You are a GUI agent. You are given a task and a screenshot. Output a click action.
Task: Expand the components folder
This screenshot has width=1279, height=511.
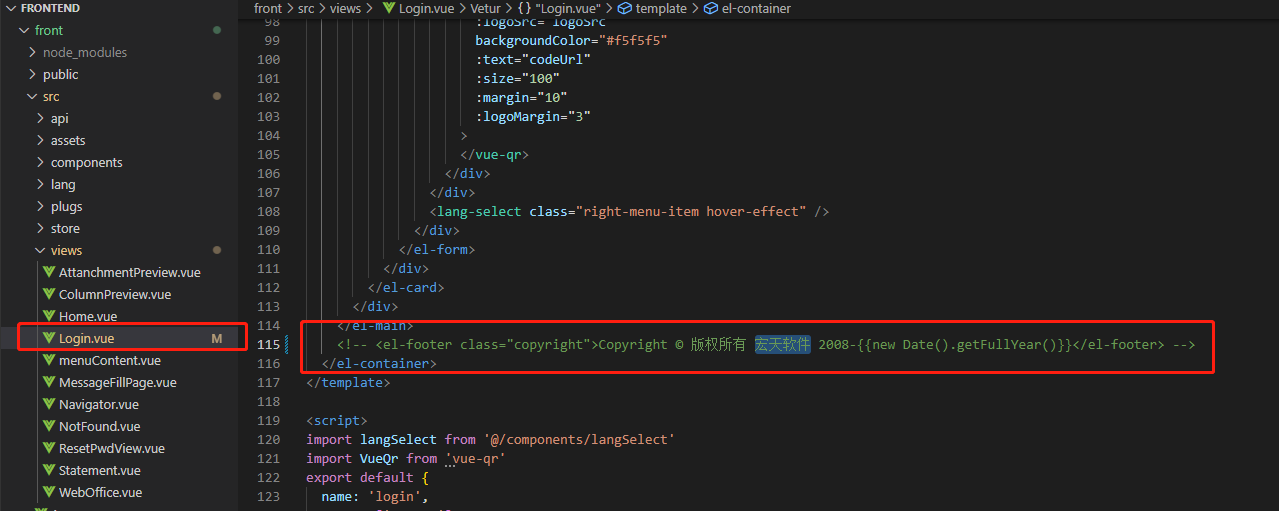tap(40, 162)
